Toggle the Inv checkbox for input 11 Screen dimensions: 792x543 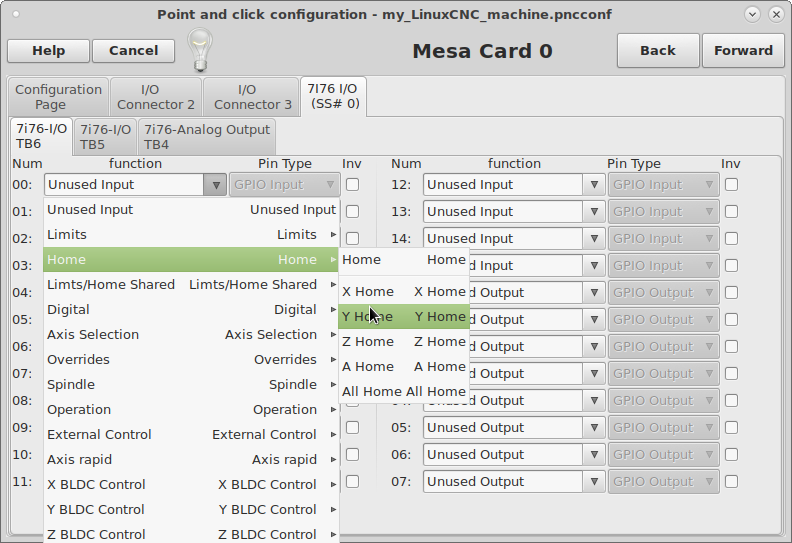pyautogui.click(x=353, y=482)
